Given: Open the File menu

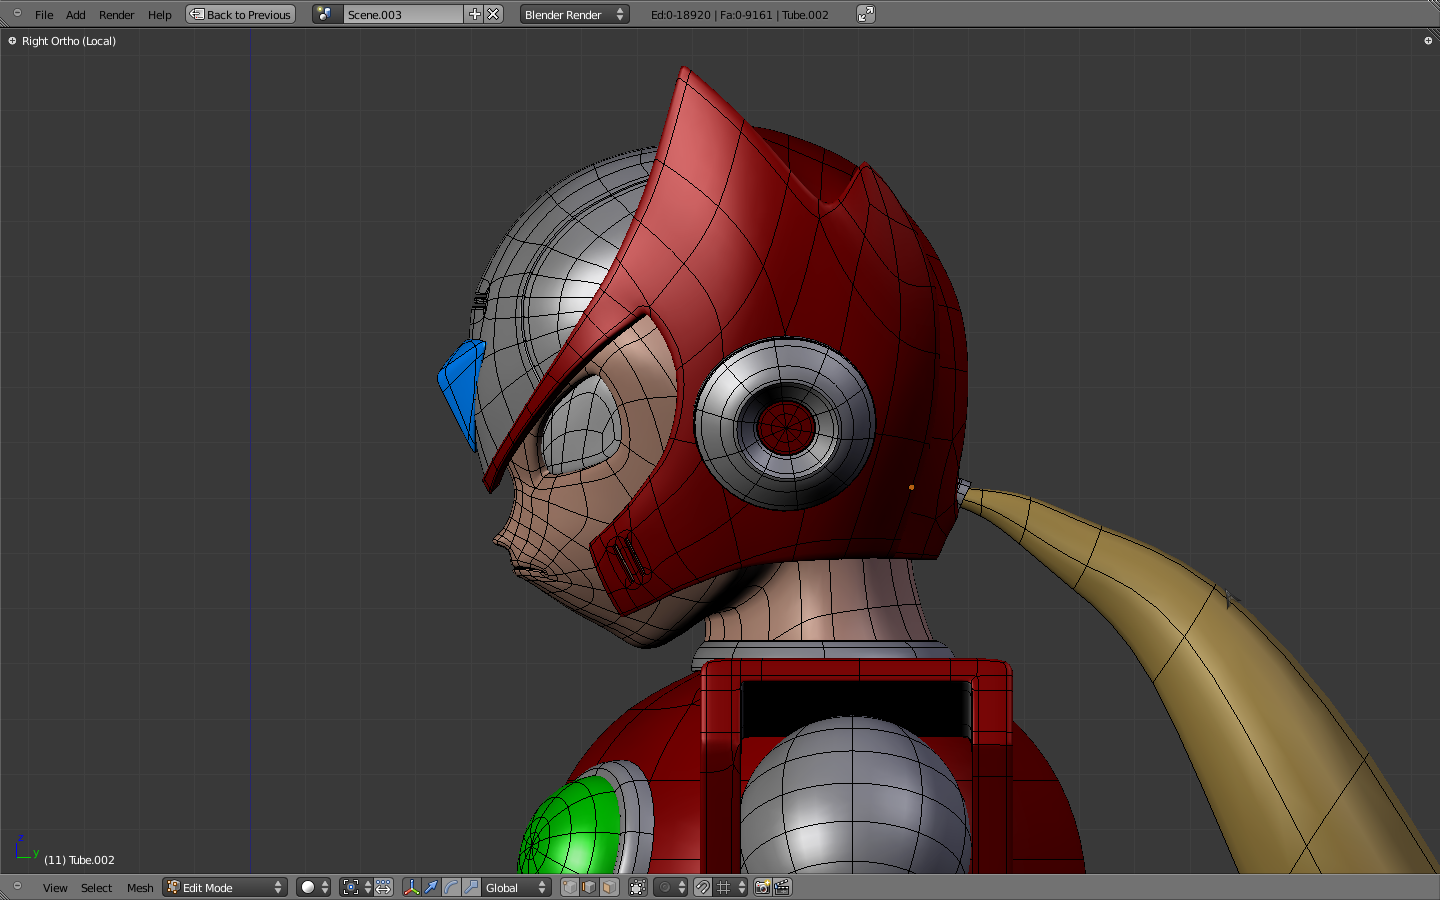Looking at the screenshot, I should point(44,15).
